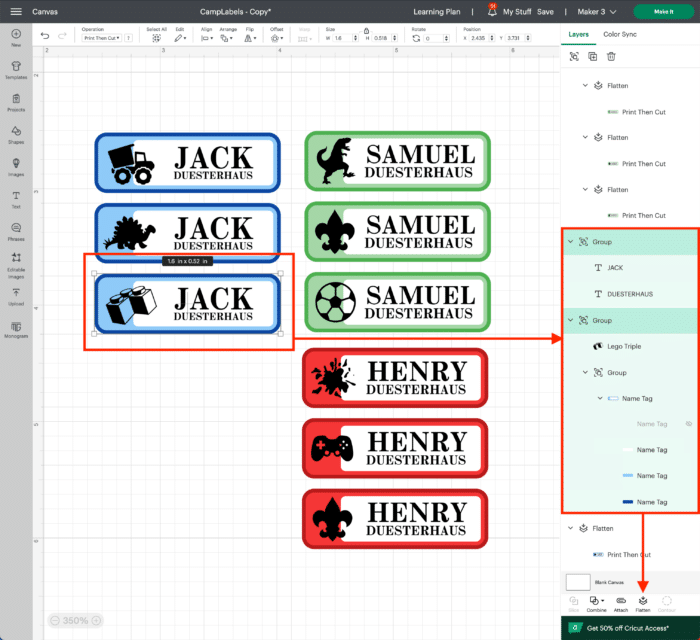Click the Attach icon
Image resolution: width=700 pixels, height=640 pixels.
coord(620,601)
